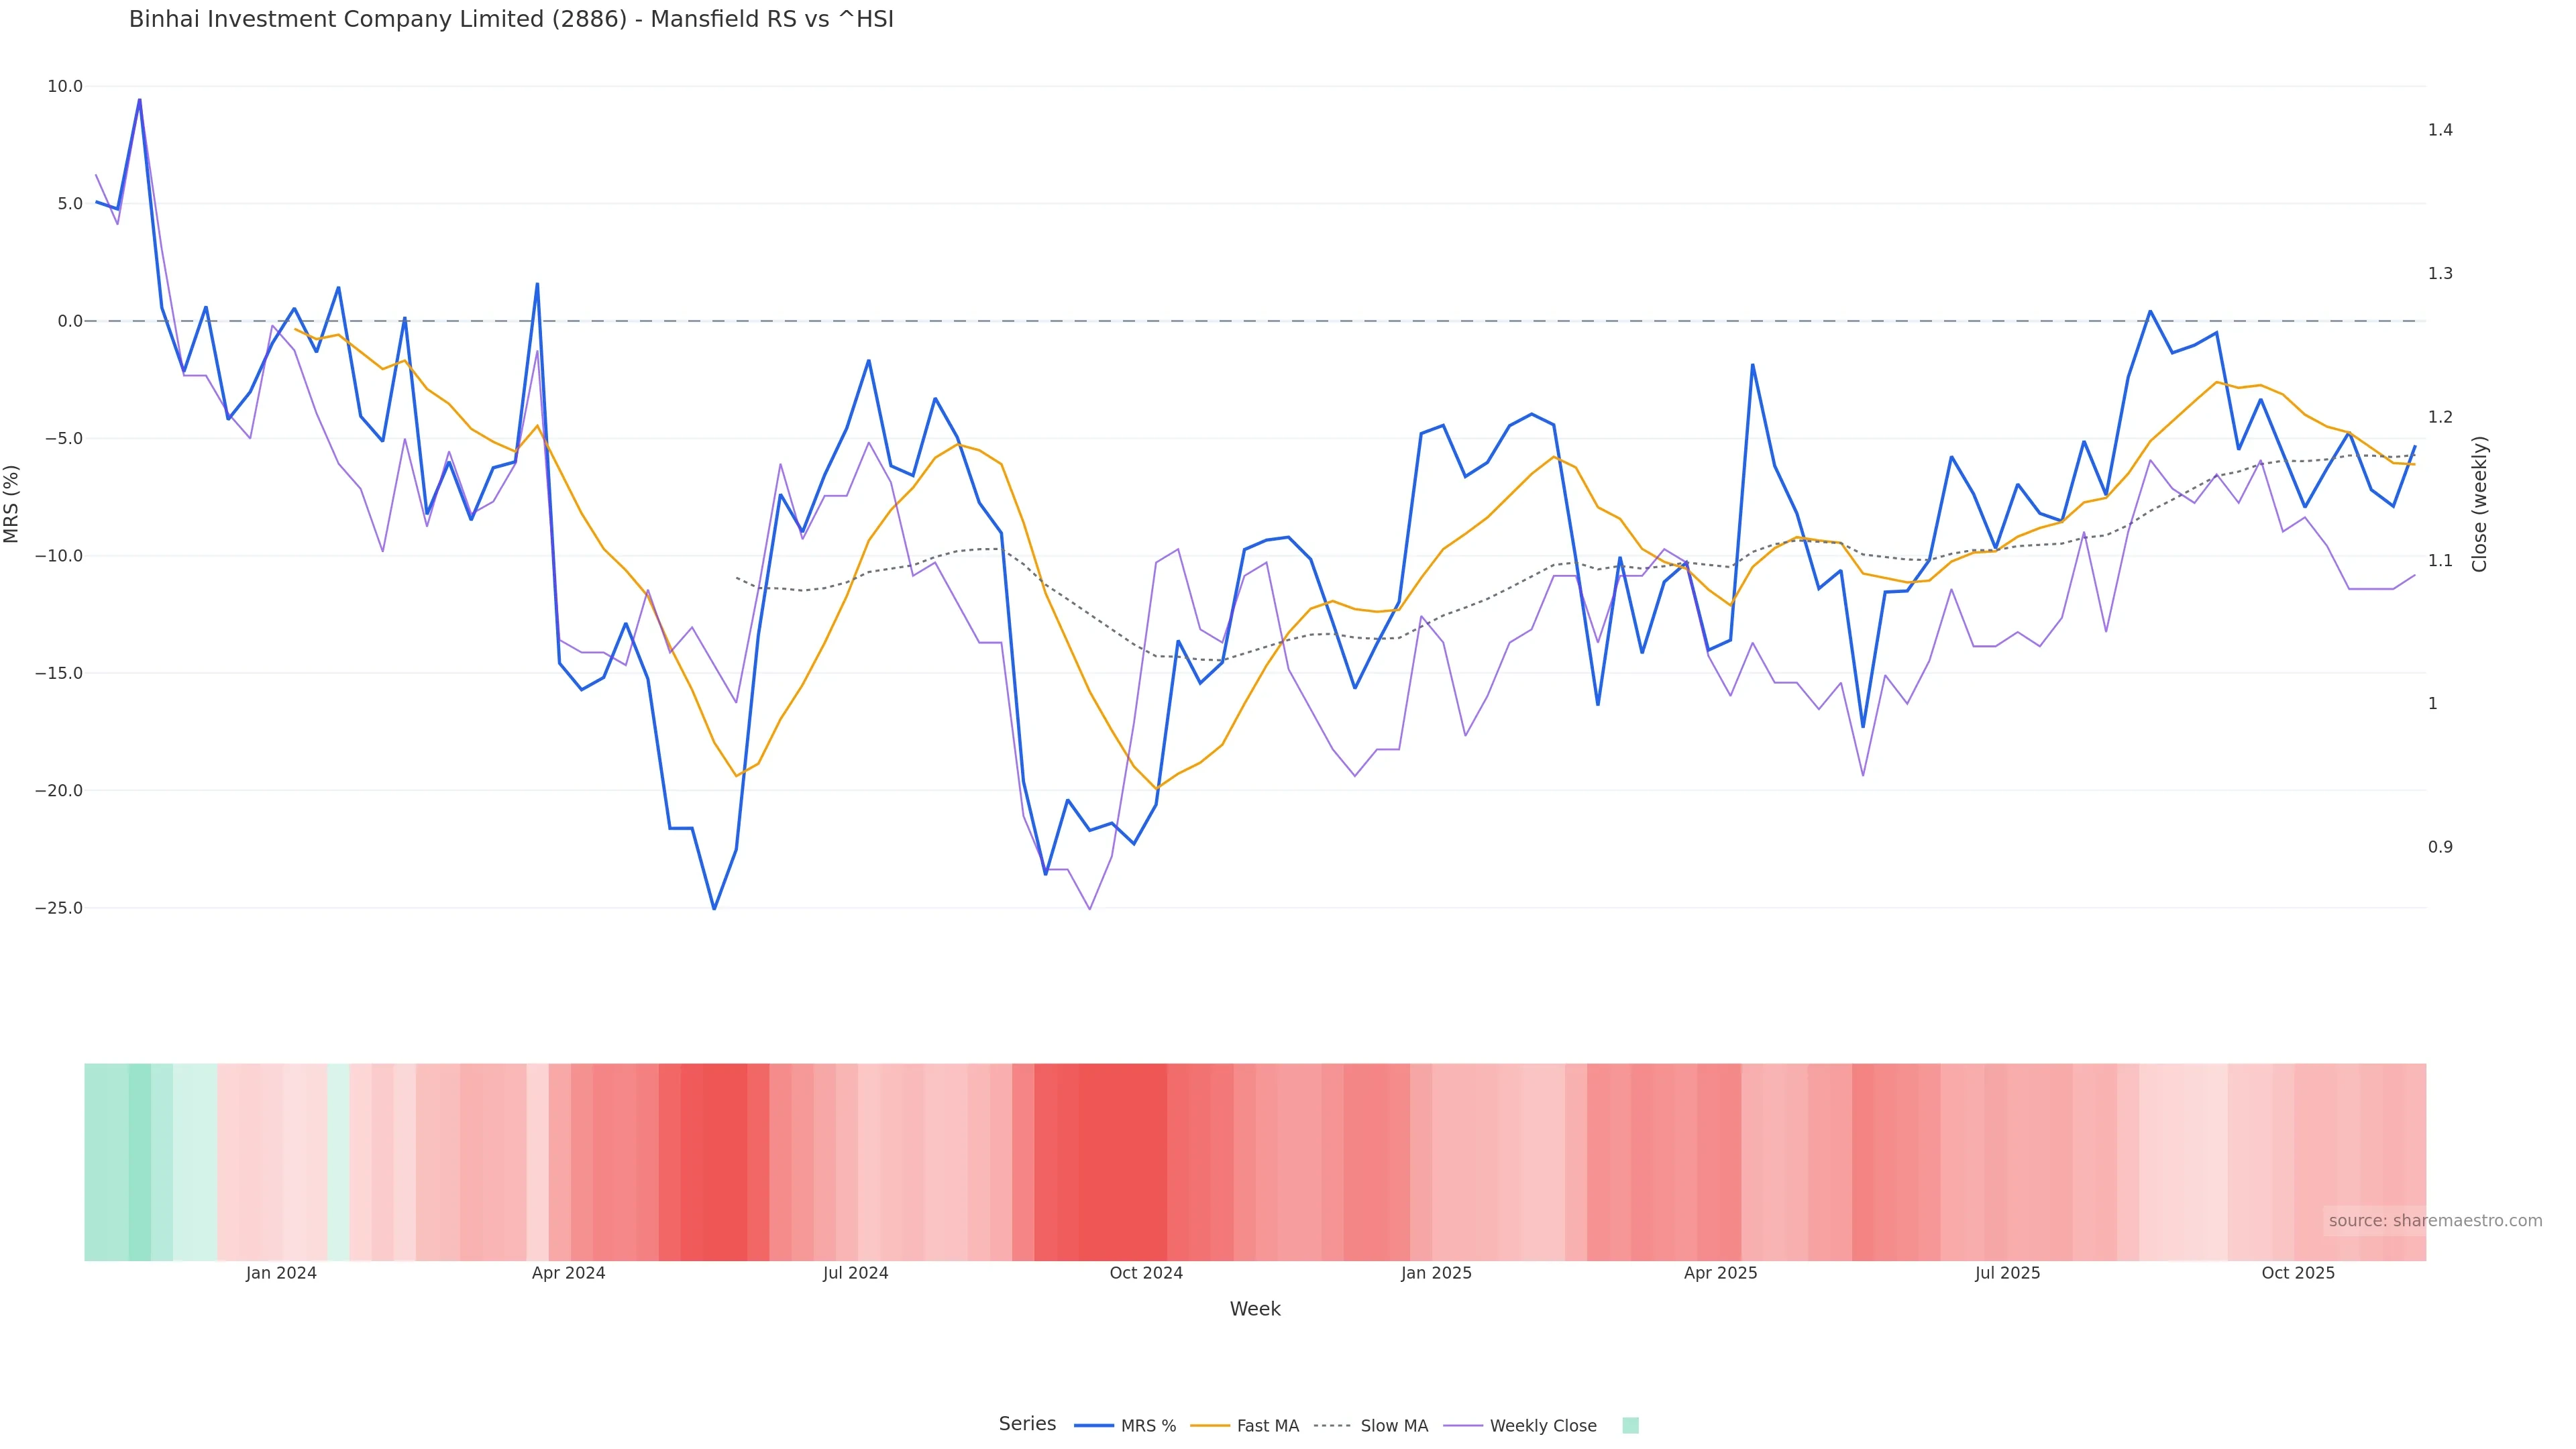This screenshot has height=1449, width=2576.
Task: Click the chart title for Binhai Investment
Action: click(x=511, y=19)
